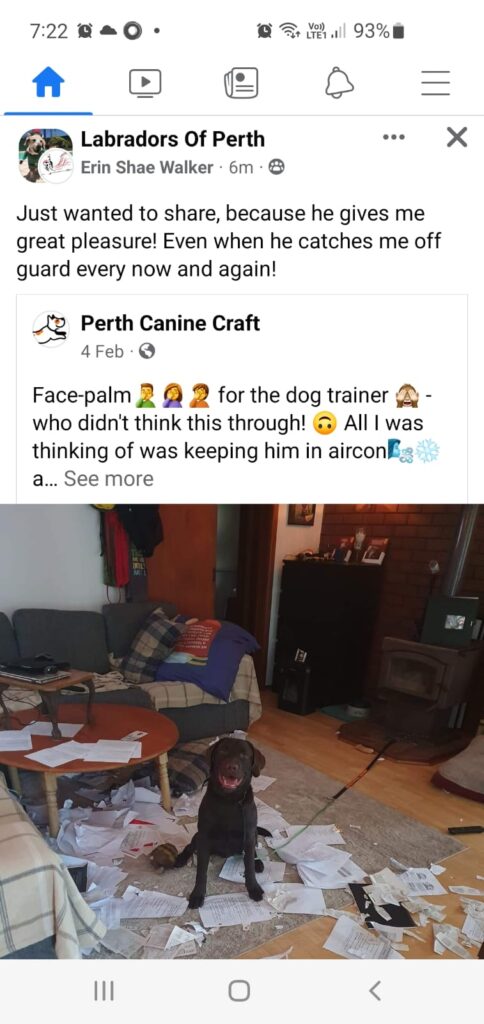The height and width of the screenshot is (1024, 484).
Task: Hide this post with the X
Action: tap(457, 137)
